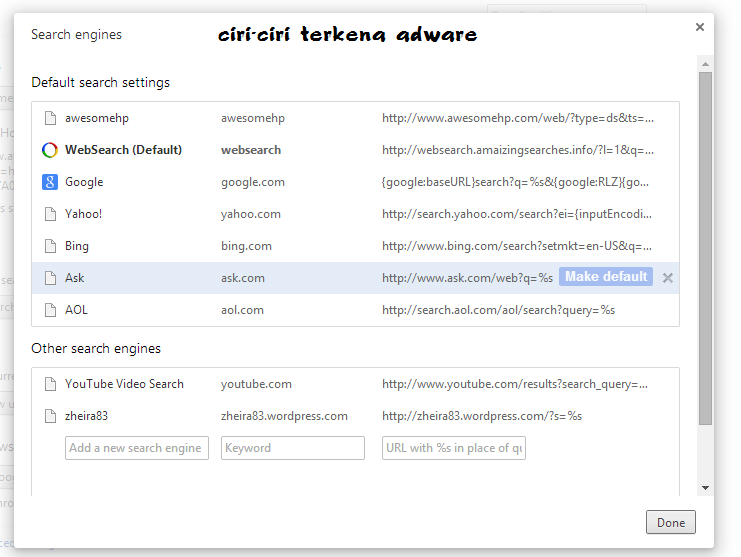This screenshot has height=557, width=741.
Task: Click the awesomehp.com URL
Action: tap(518, 118)
